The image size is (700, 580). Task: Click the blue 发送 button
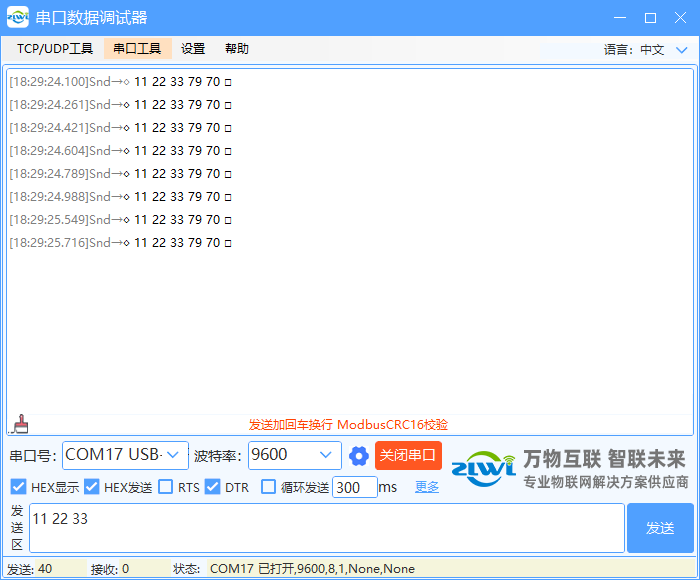click(x=660, y=528)
